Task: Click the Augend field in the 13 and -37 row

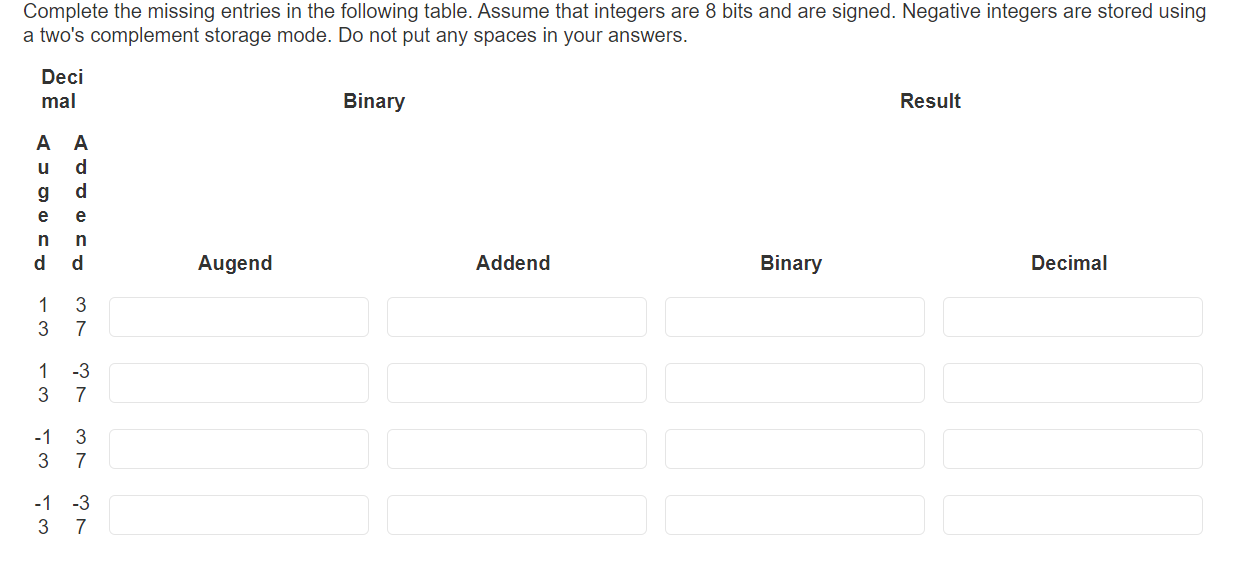Action: coord(239,382)
